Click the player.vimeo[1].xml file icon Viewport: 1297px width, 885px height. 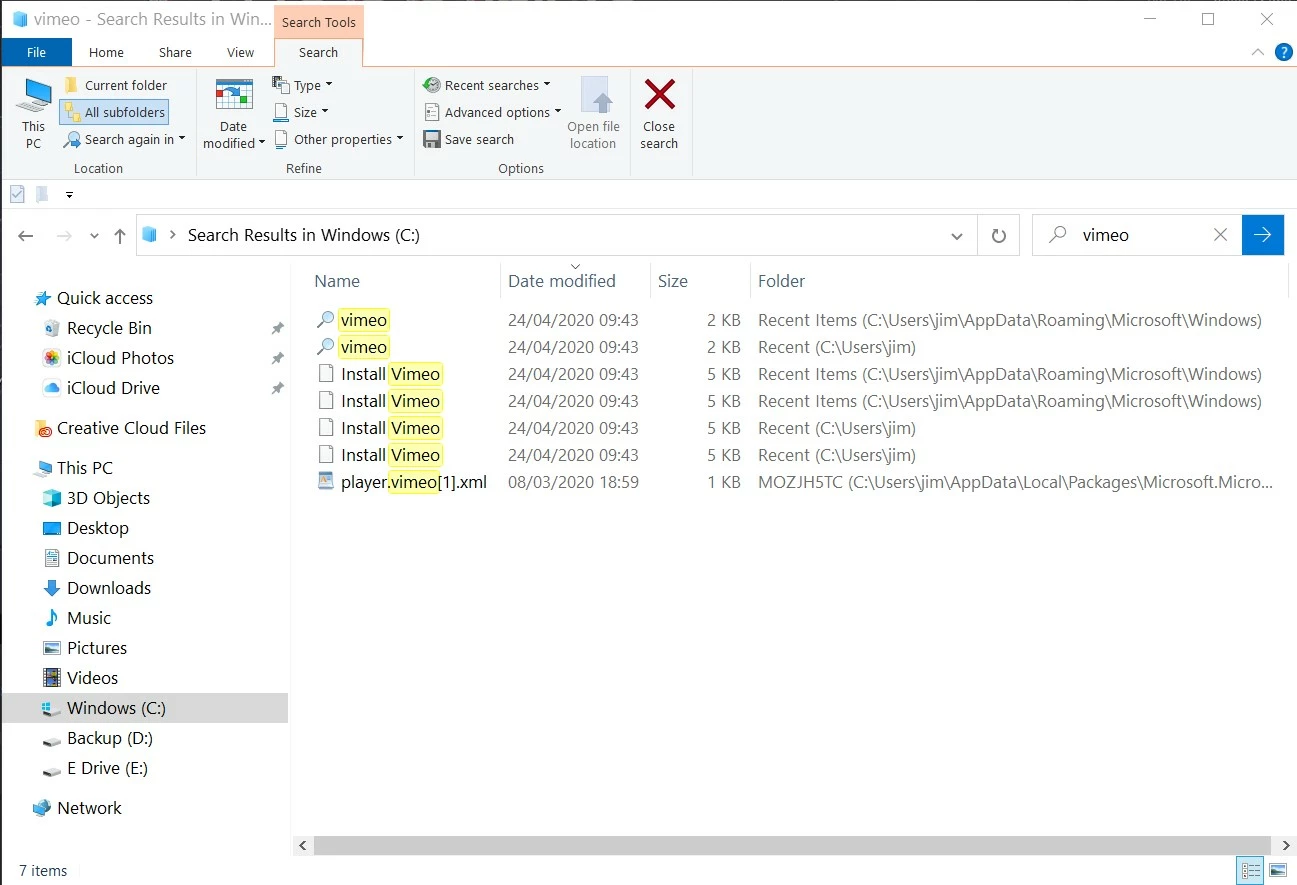click(325, 482)
